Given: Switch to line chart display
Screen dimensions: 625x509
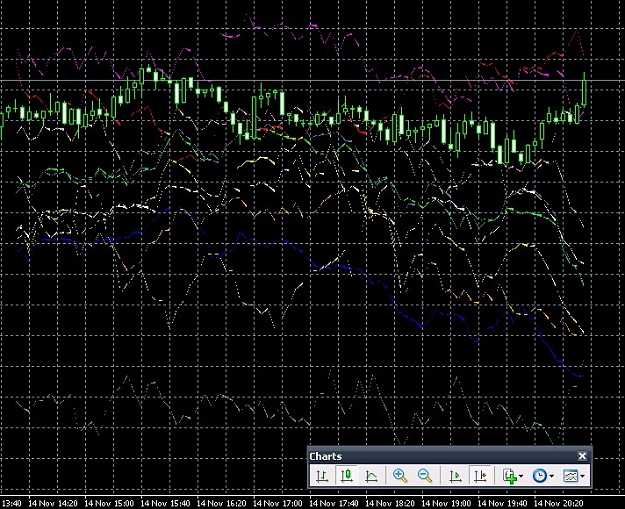Looking at the screenshot, I should (371, 476).
